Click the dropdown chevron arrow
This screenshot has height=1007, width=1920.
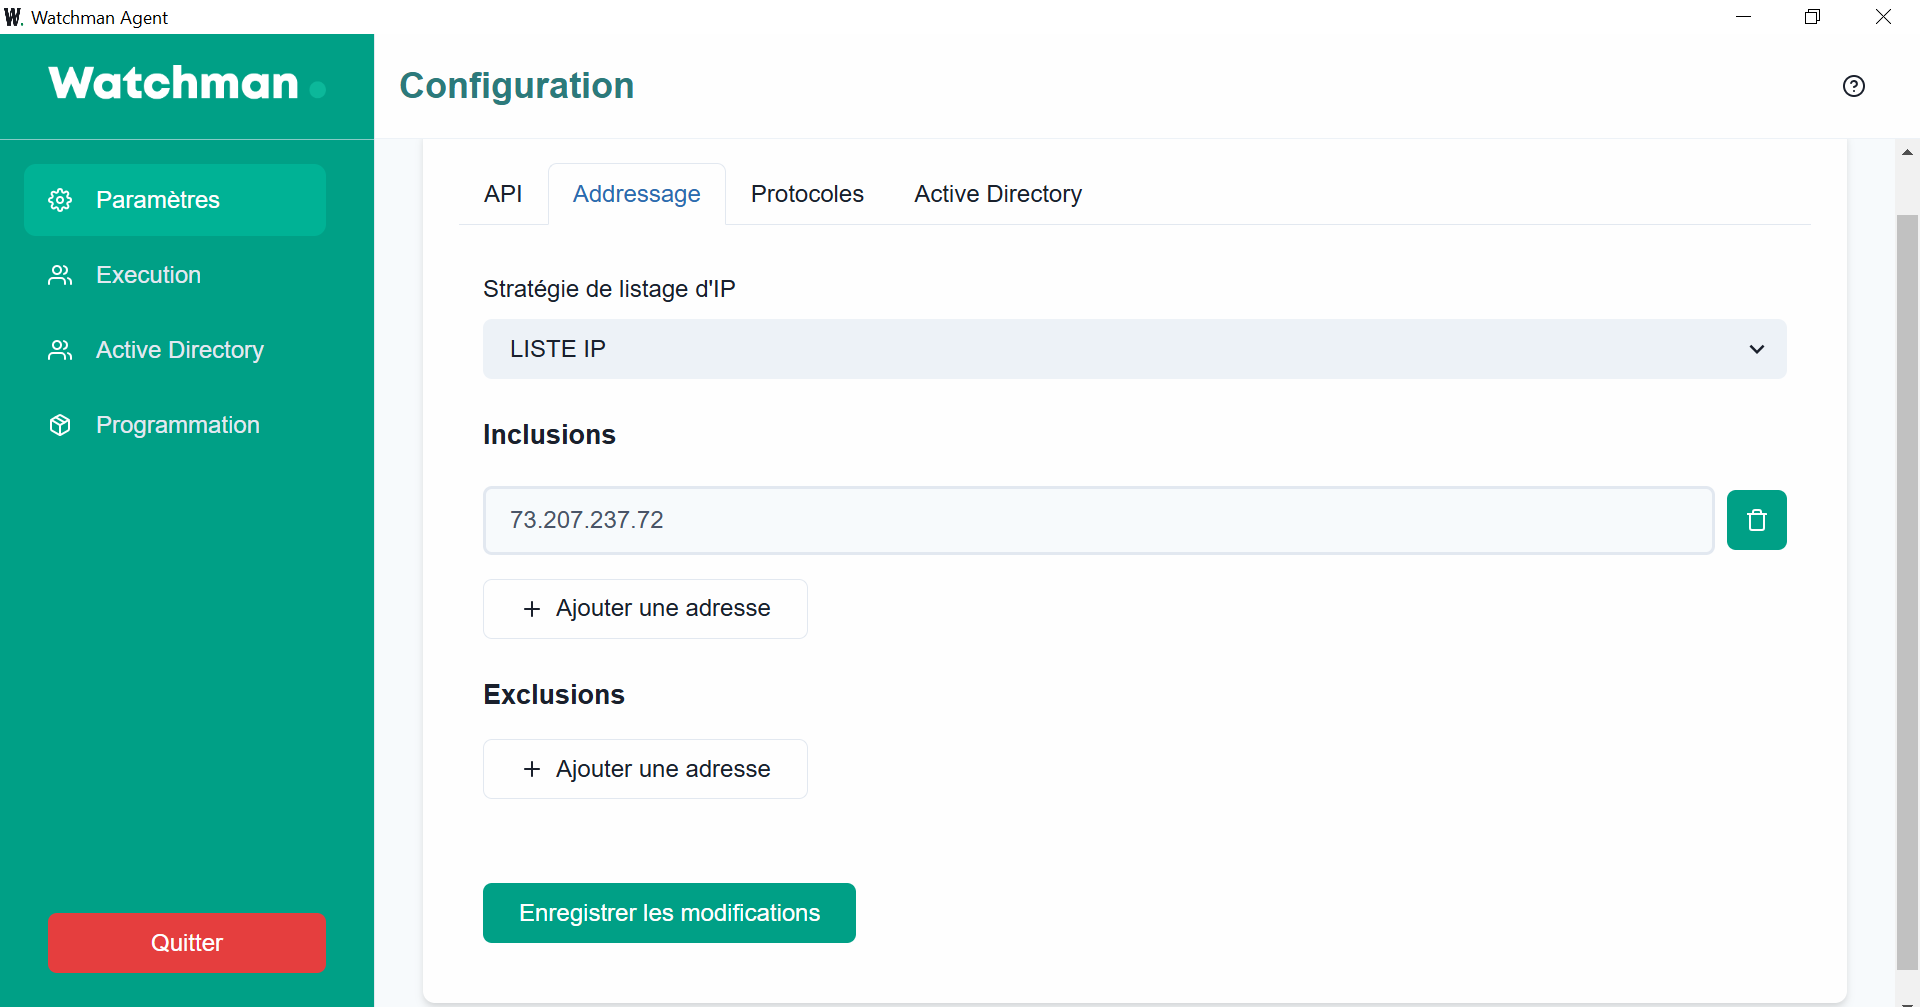tap(1756, 349)
